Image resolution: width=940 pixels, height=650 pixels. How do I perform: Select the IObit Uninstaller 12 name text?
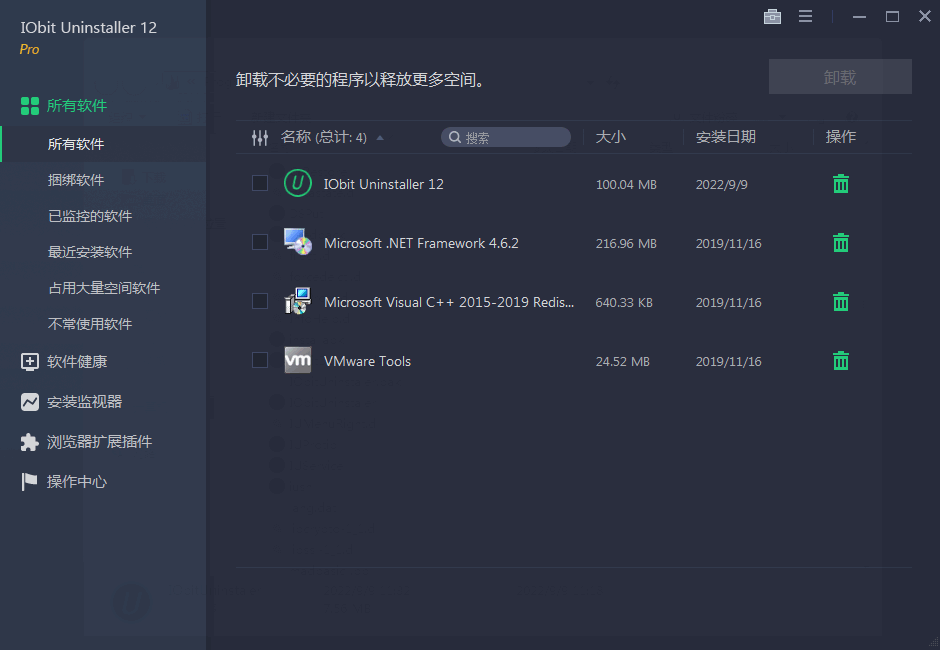tap(384, 184)
